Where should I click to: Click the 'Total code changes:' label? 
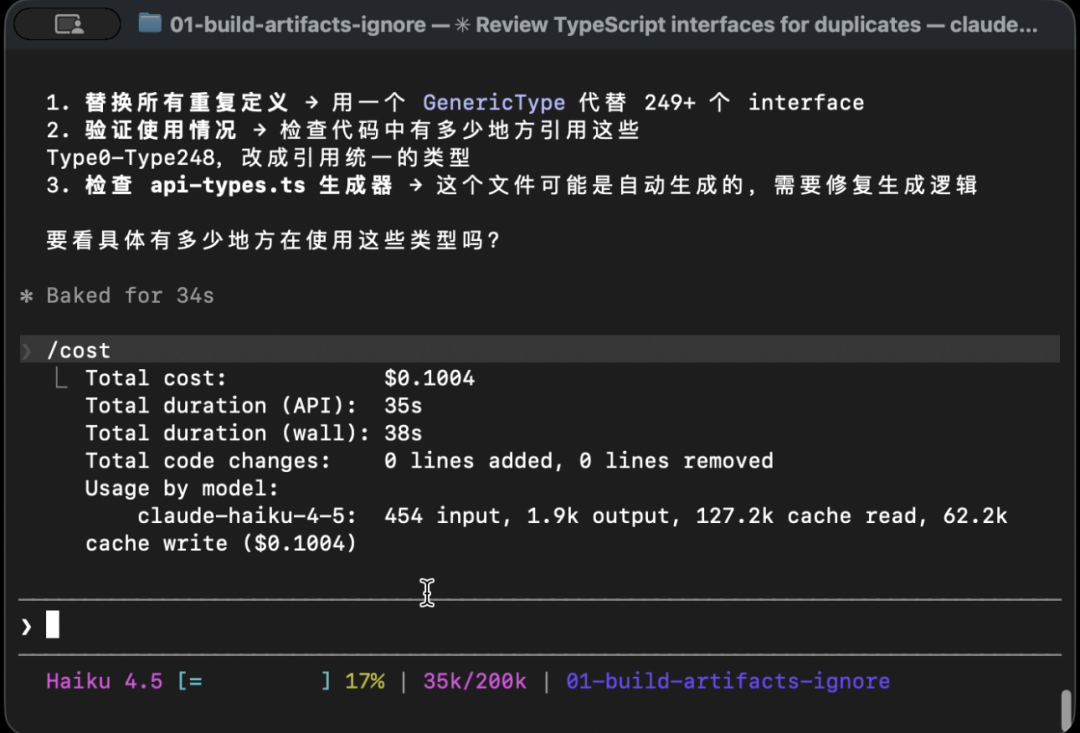coord(208,461)
